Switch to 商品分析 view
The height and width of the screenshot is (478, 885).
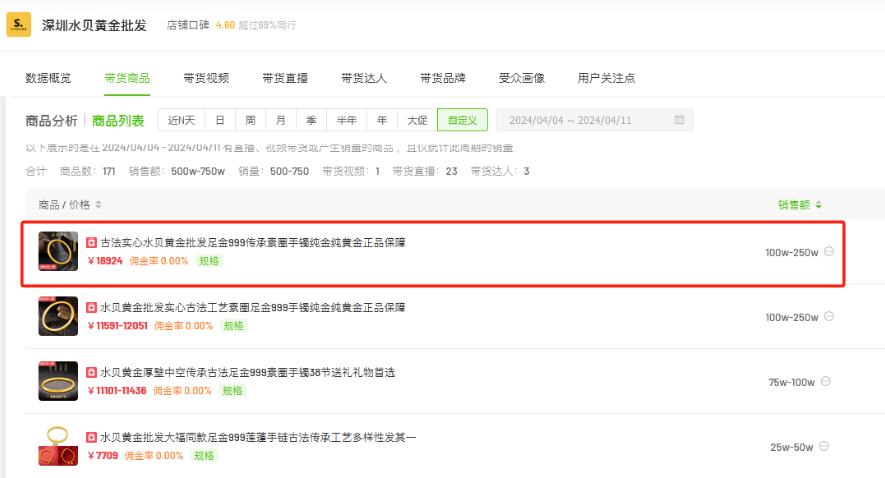click(51, 121)
